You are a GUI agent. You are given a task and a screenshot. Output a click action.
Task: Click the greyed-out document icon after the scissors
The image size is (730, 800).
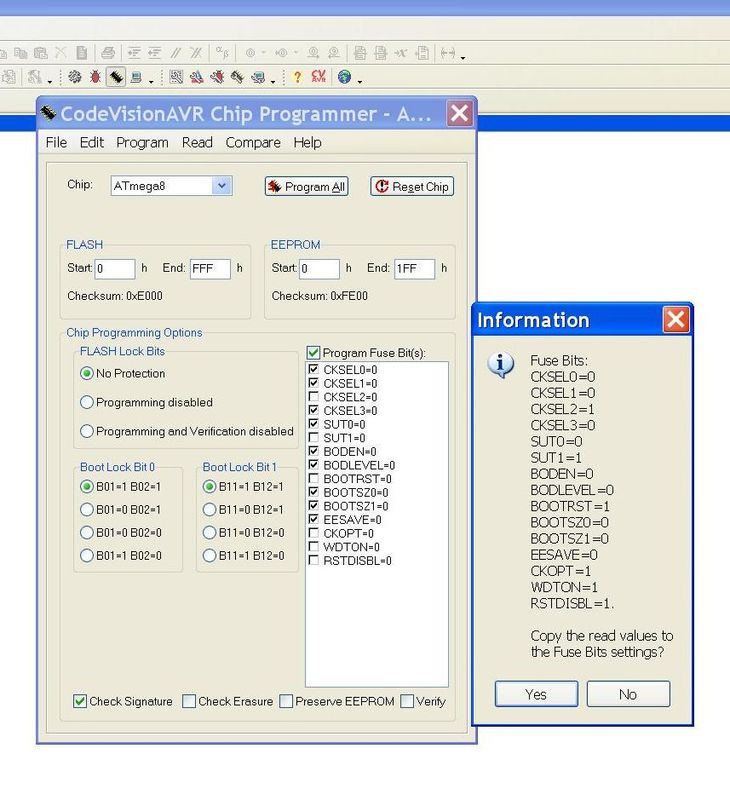tap(81, 53)
